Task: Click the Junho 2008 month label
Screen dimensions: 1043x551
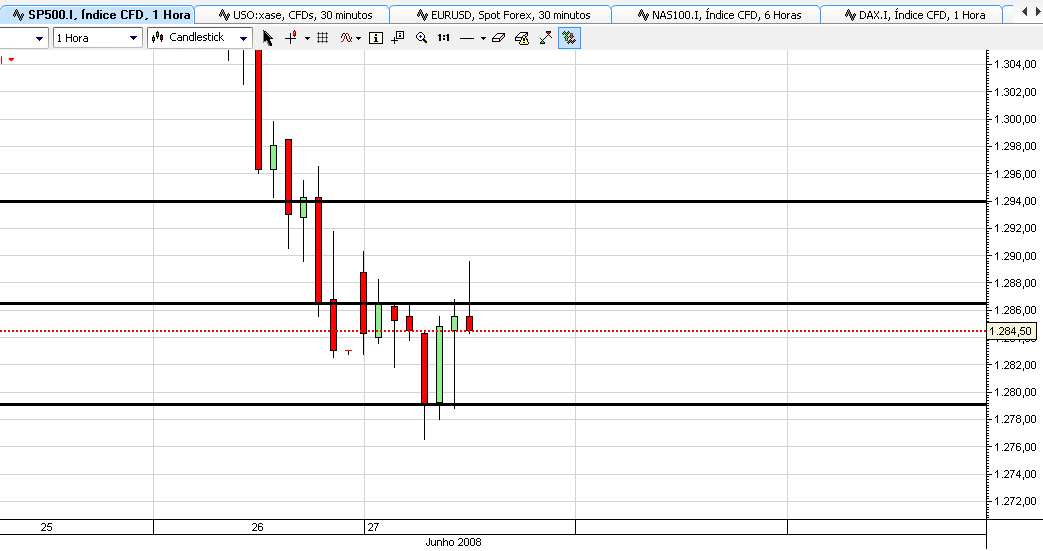Action: coord(453,542)
